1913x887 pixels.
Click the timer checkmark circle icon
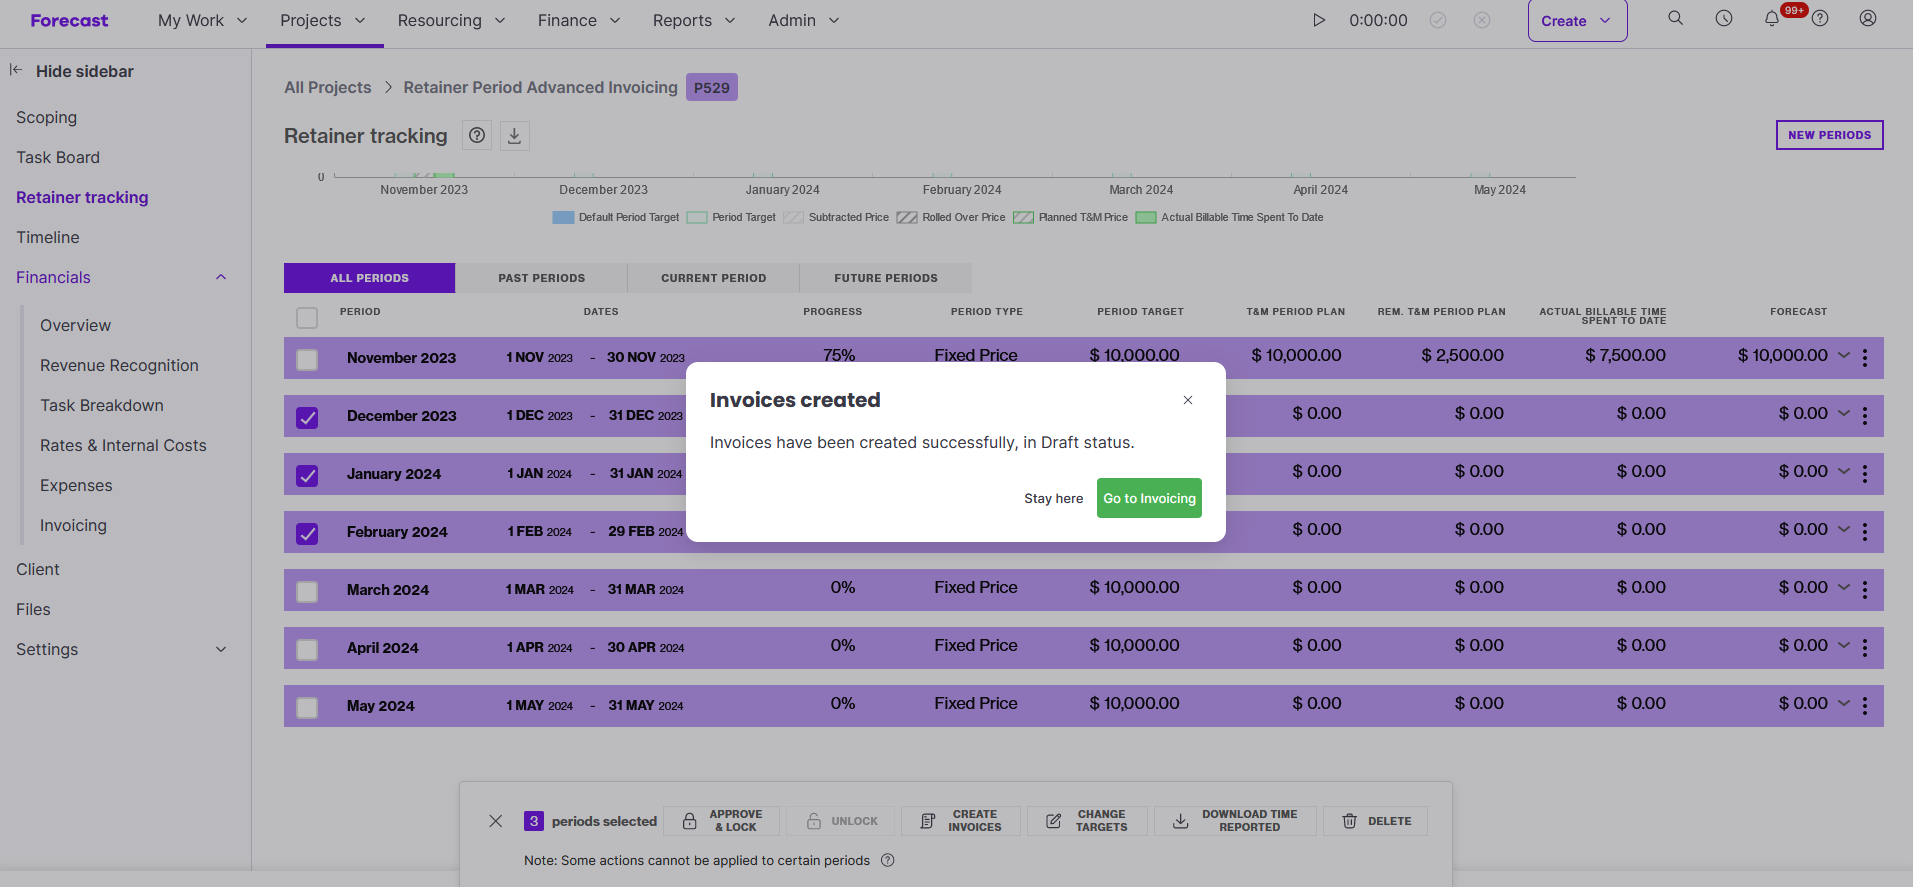[1438, 20]
